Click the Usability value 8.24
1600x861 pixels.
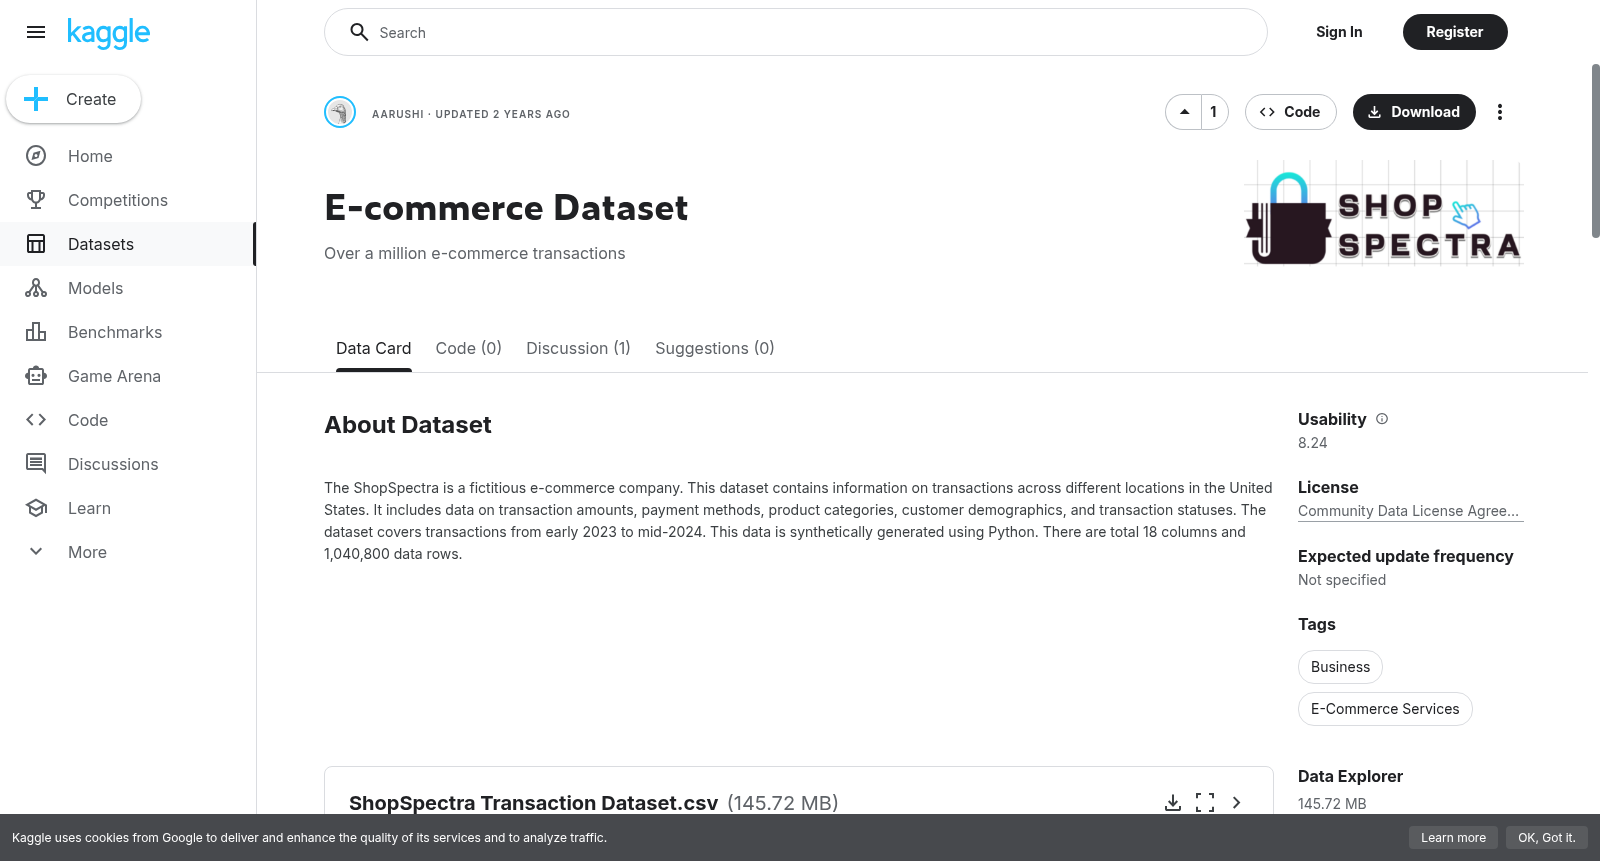click(1313, 443)
